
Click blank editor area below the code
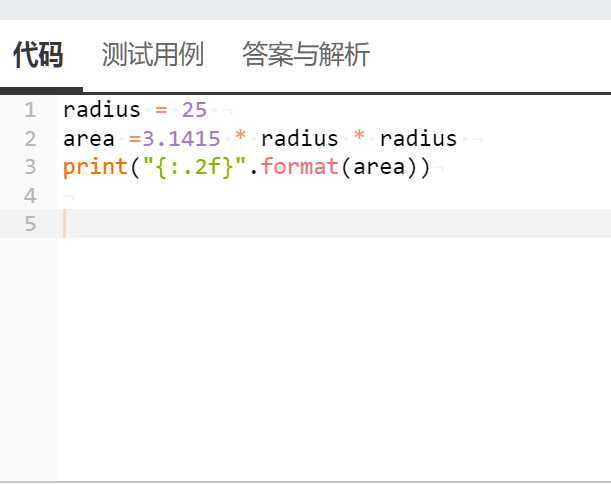pos(334,358)
